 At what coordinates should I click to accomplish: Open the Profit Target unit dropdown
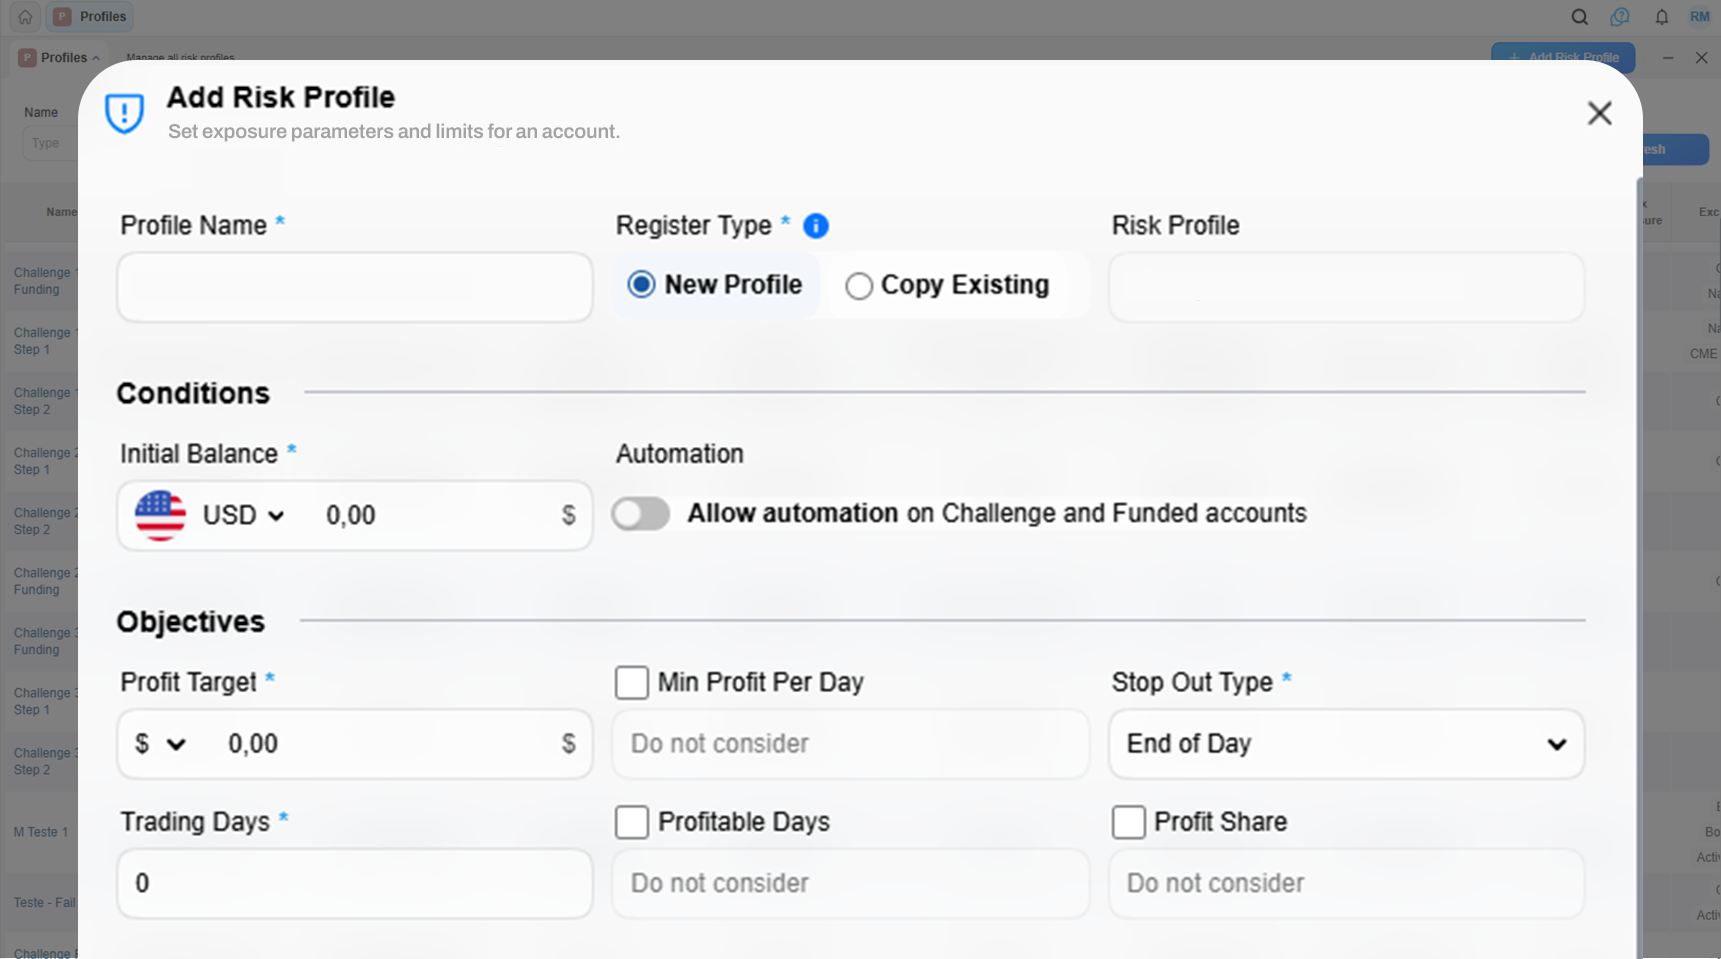tap(161, 744)
